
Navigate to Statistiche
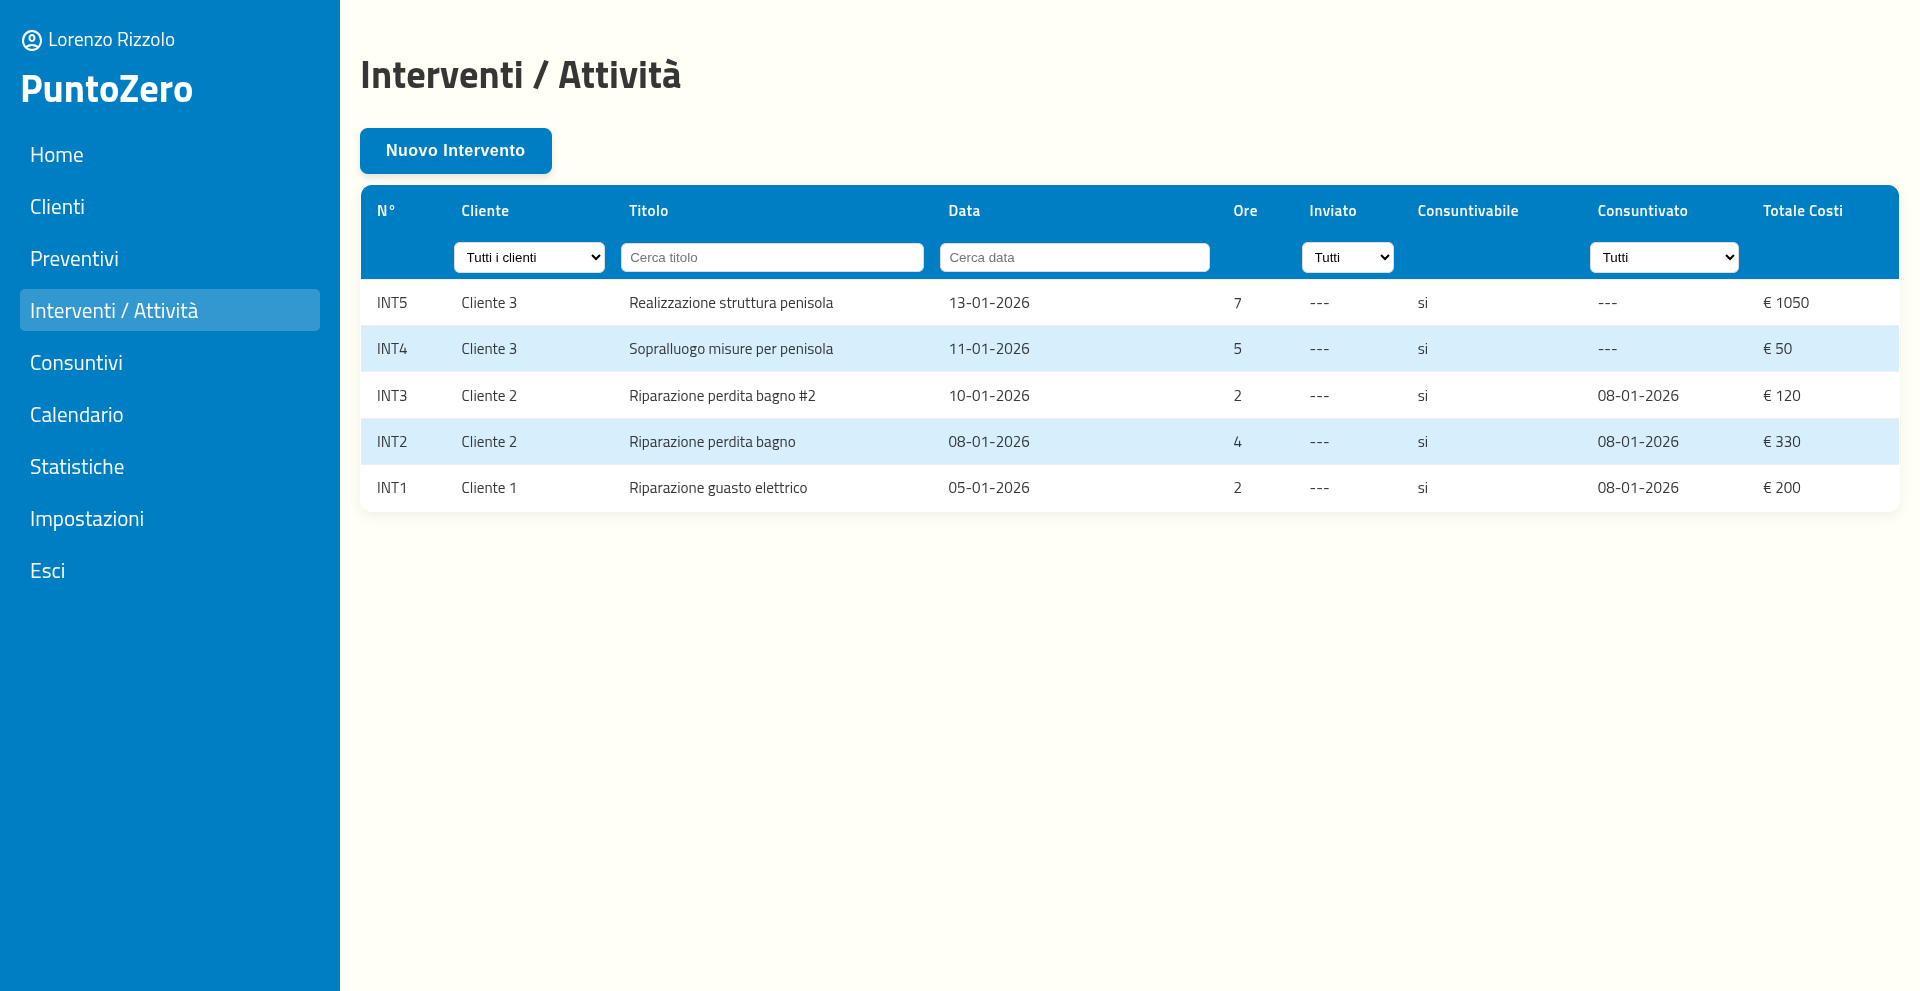(x=77, y=467)
